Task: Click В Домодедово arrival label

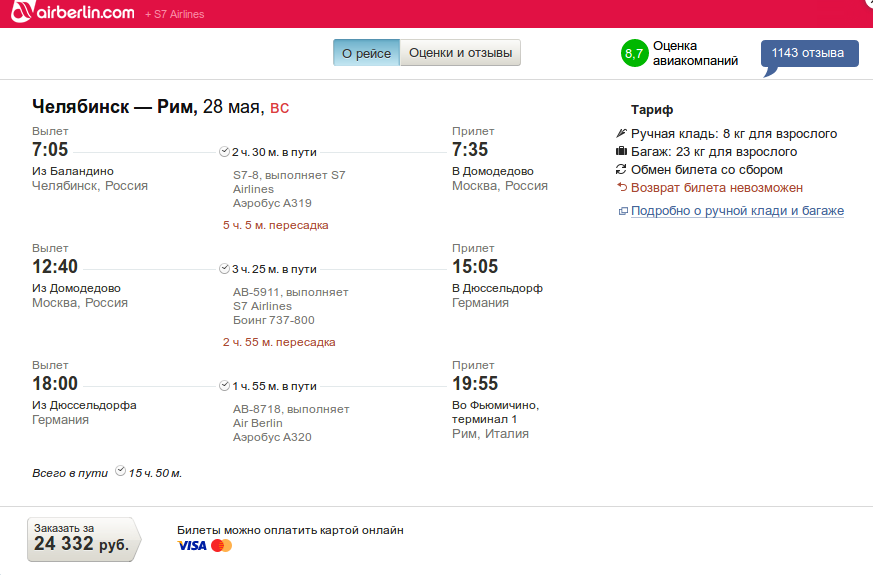Action: pos(493,171)
